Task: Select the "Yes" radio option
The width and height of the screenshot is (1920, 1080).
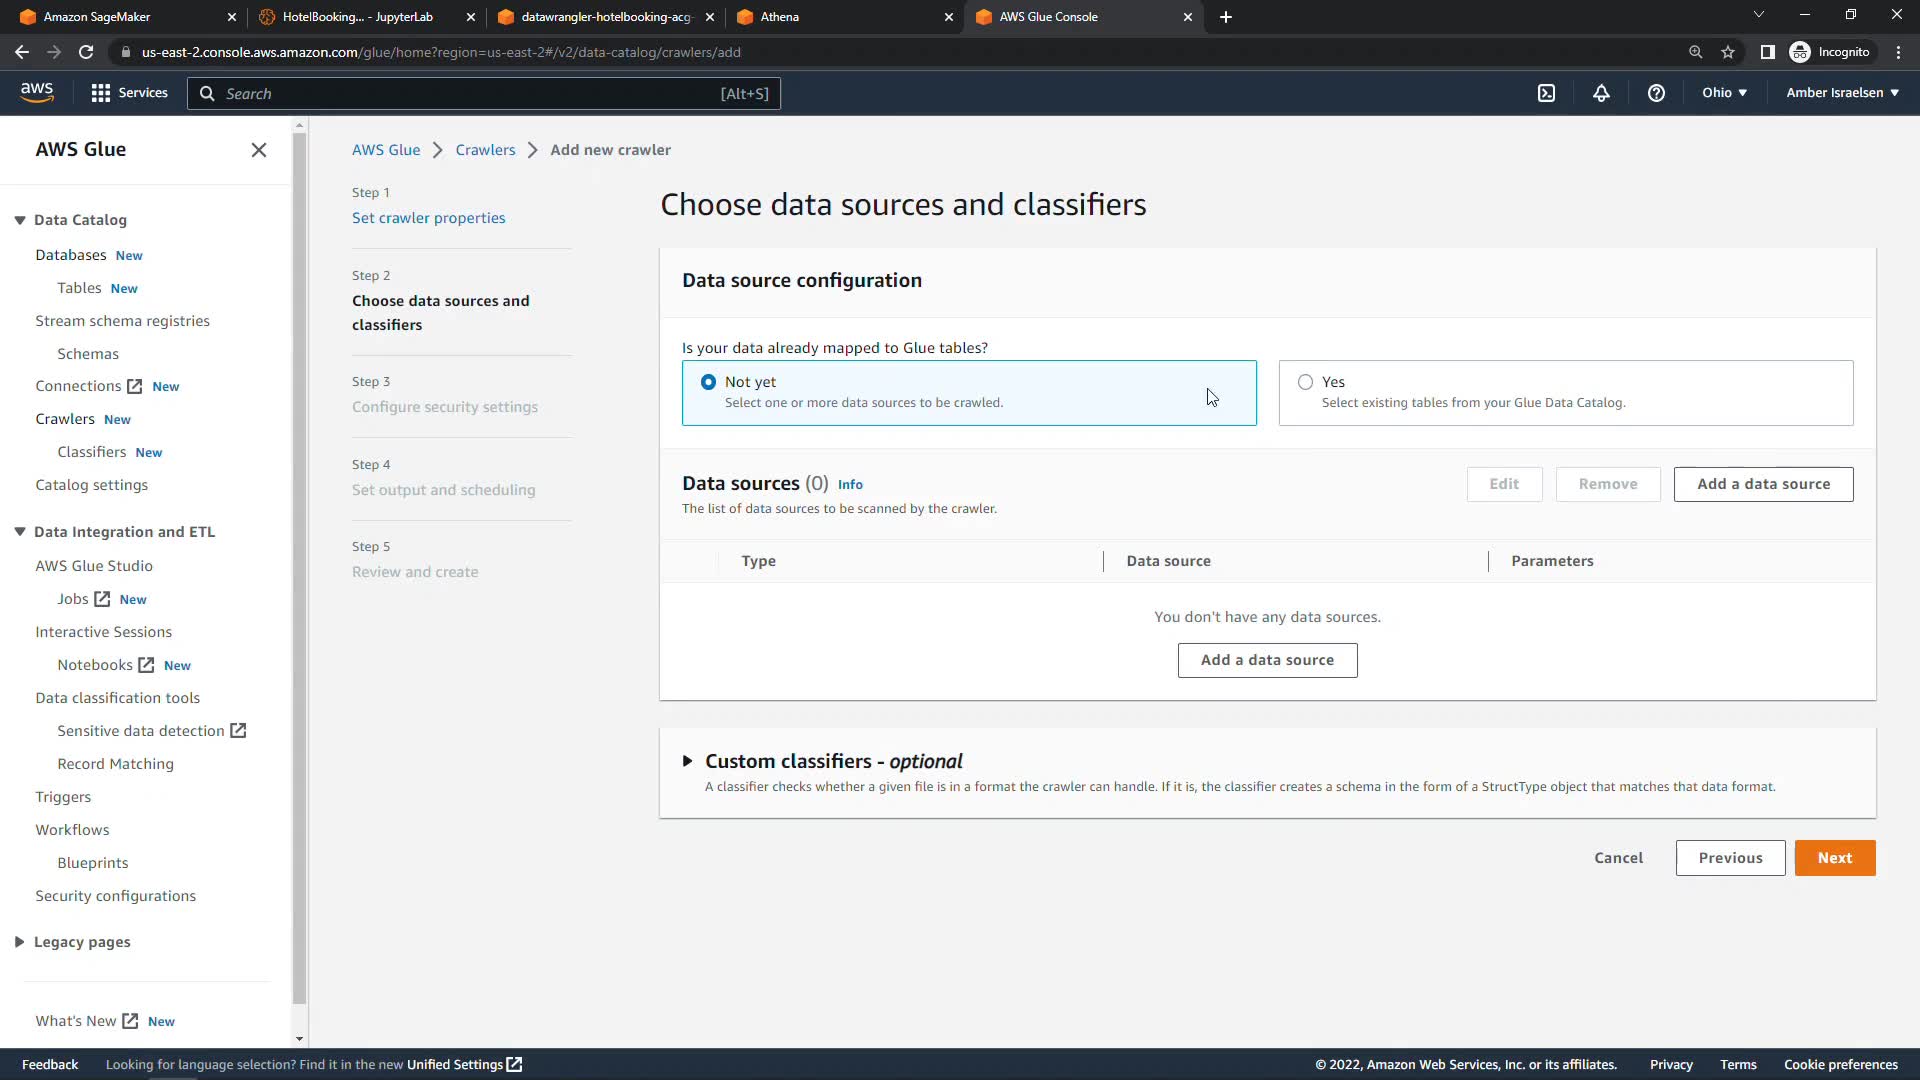Action: 1305,382
